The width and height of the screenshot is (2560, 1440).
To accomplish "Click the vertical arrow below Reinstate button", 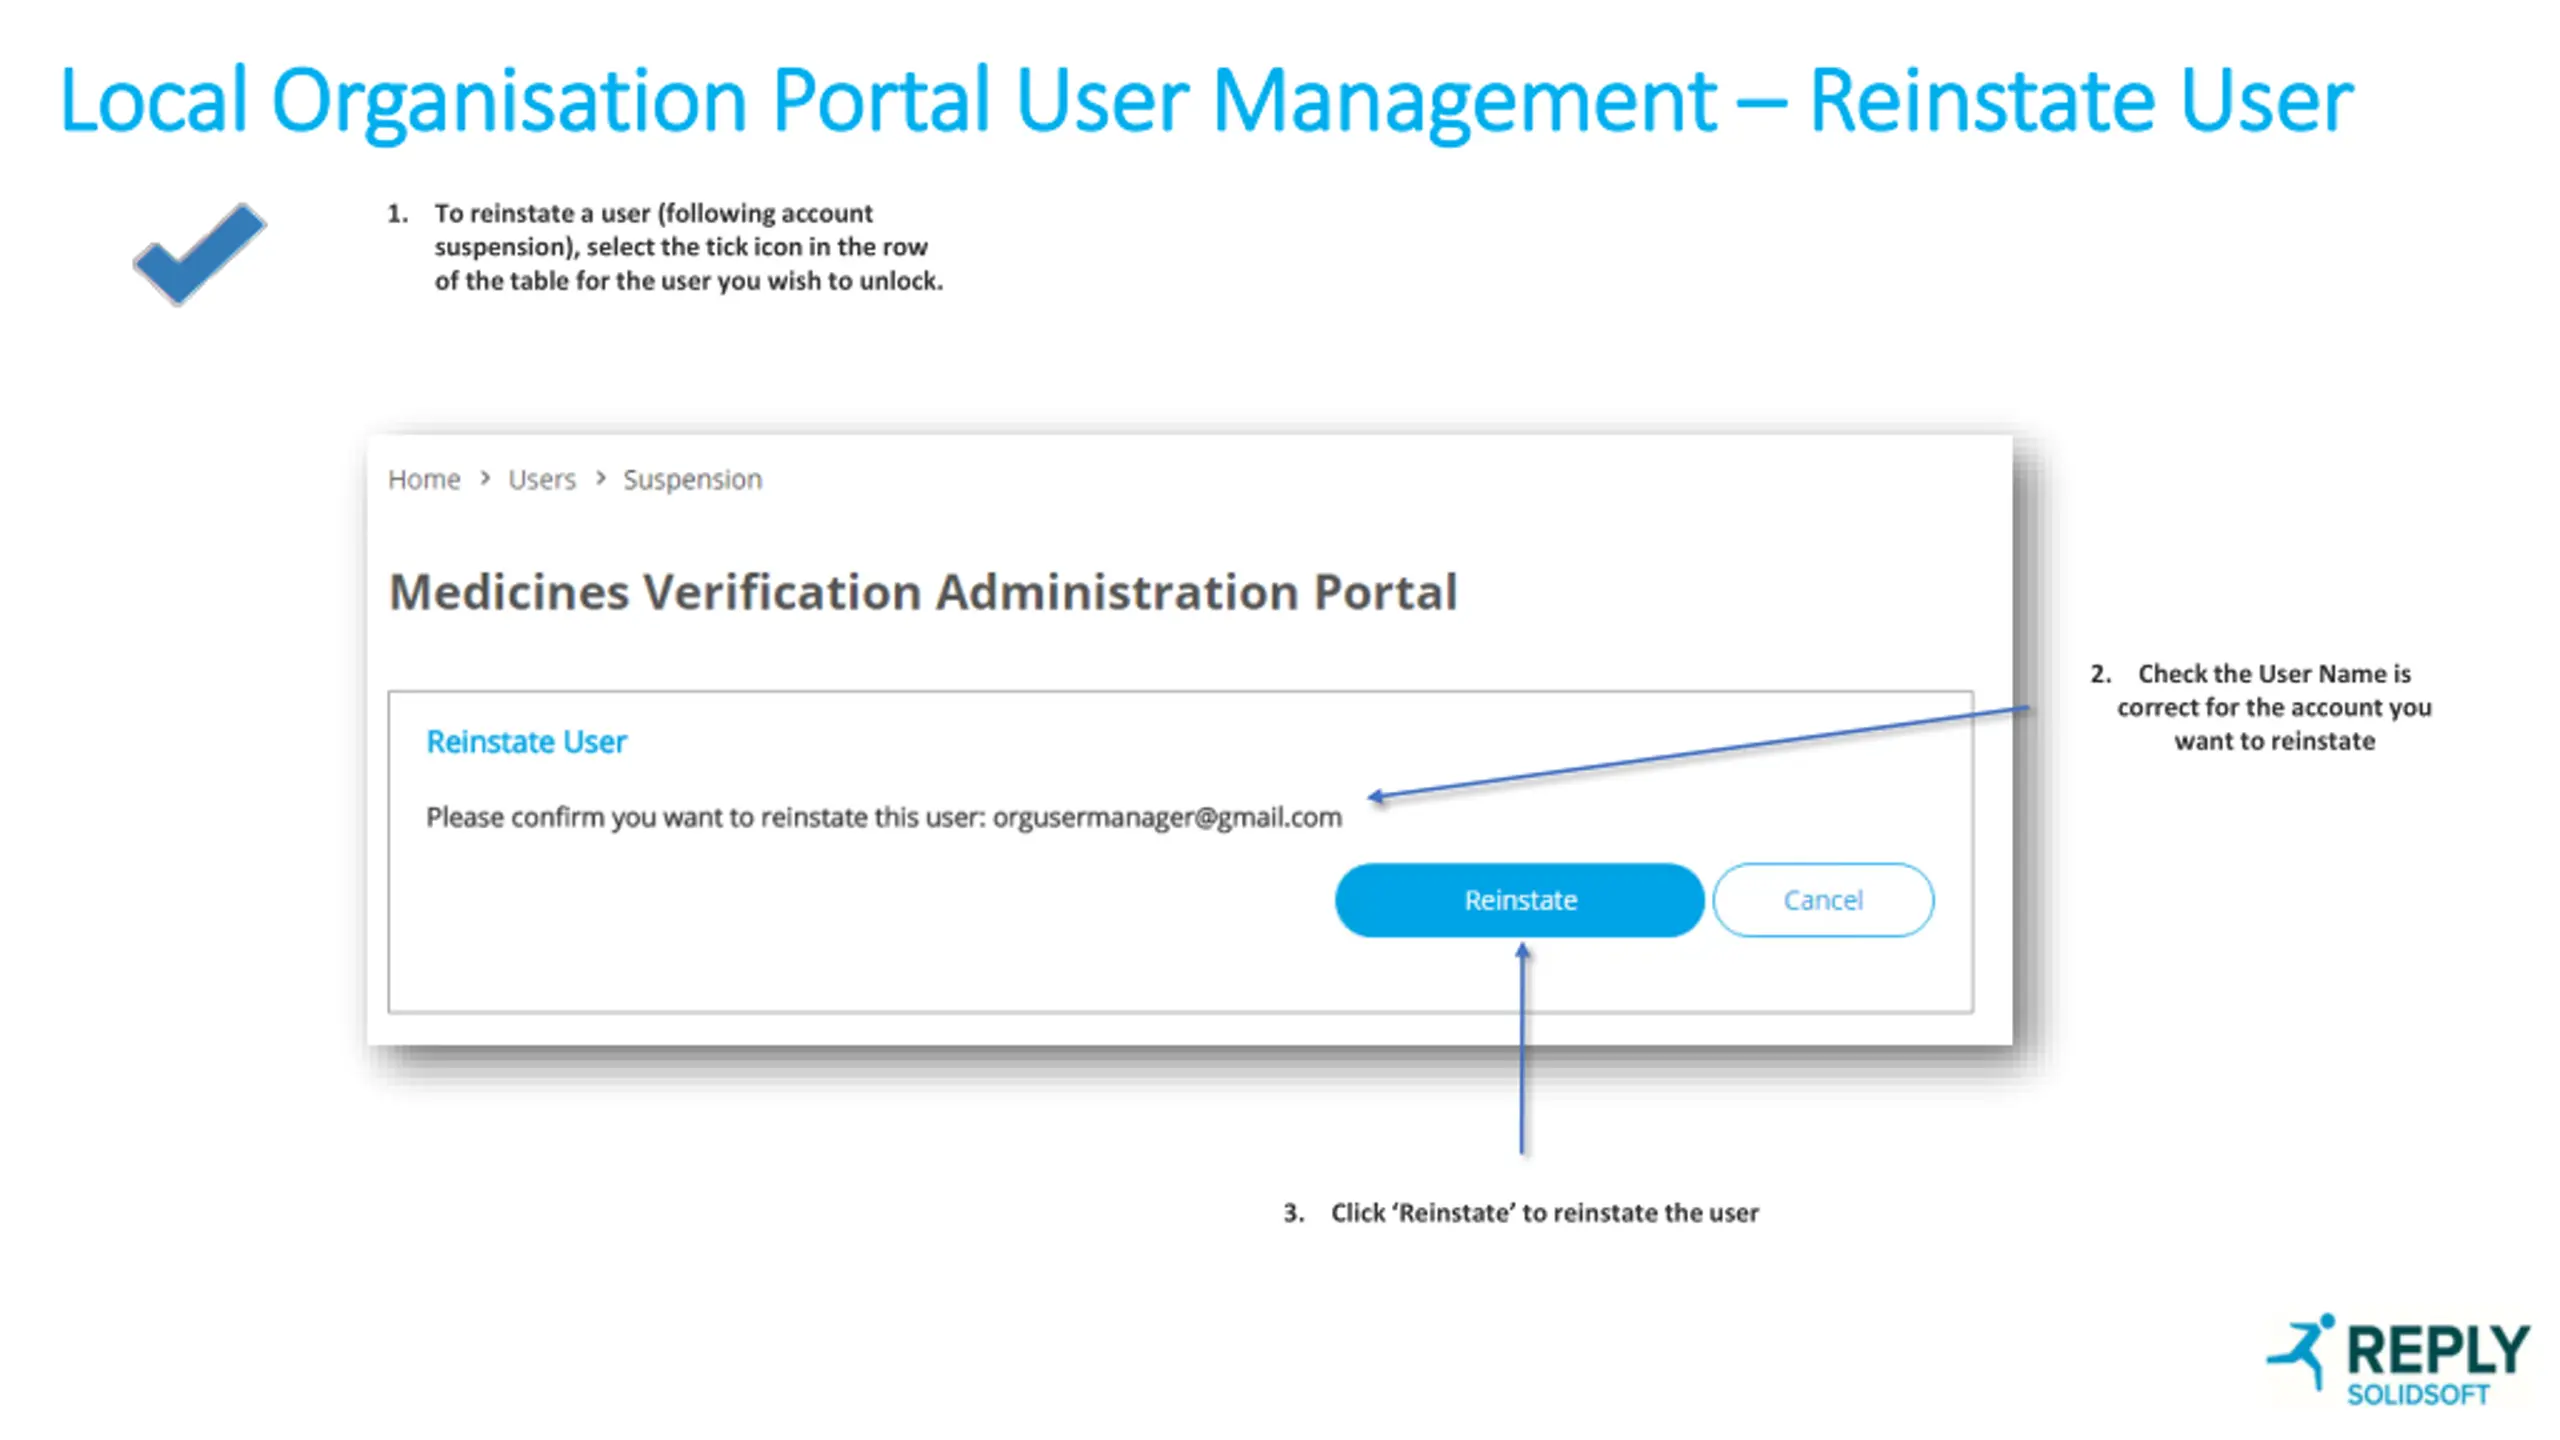I will click(x=1522, y=1050).
